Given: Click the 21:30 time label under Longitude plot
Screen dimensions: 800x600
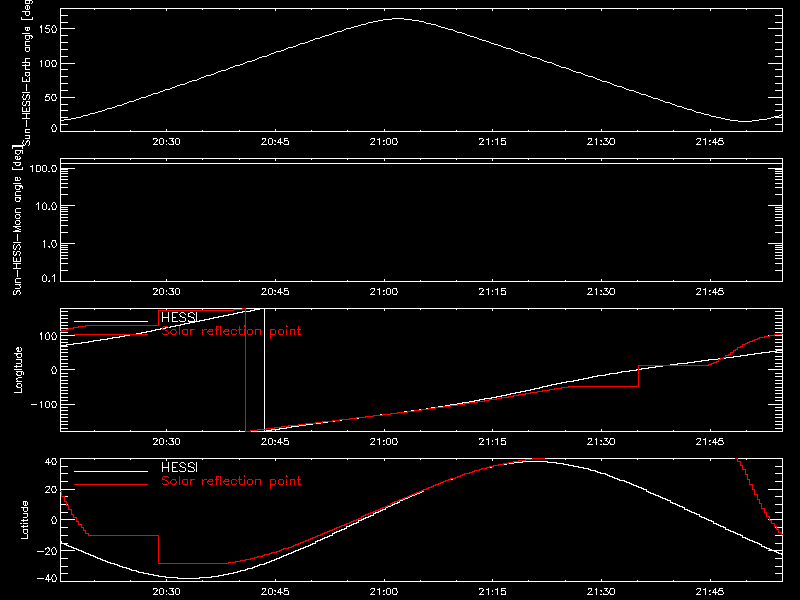Looking at the screenshot, I should [601, 441].
